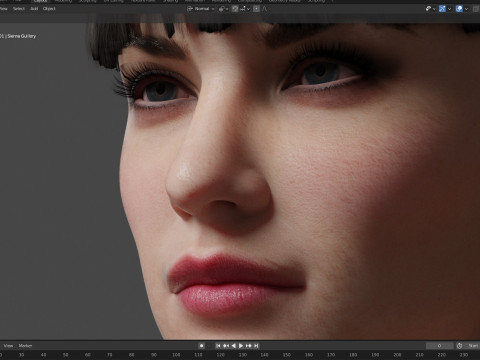Click frame 230 on timeline ruler
The width and height of the screenshot is (480, 360).
464,355
